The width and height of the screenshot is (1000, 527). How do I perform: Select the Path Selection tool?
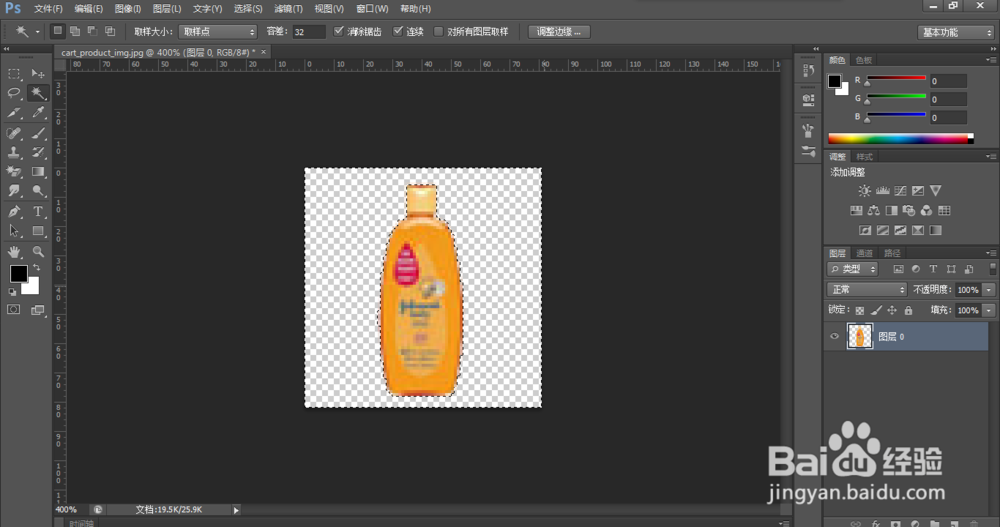[13, 231]
